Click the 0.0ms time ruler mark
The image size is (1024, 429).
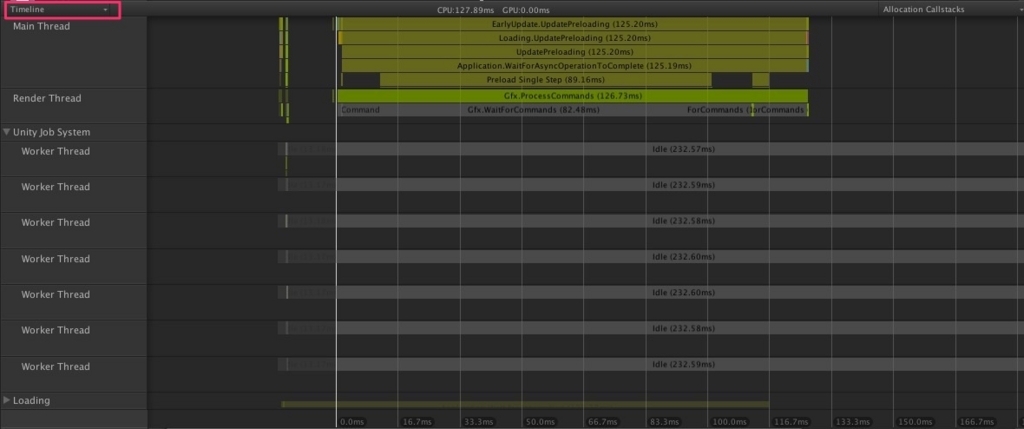pyautogui.click(x=352, y=422)
